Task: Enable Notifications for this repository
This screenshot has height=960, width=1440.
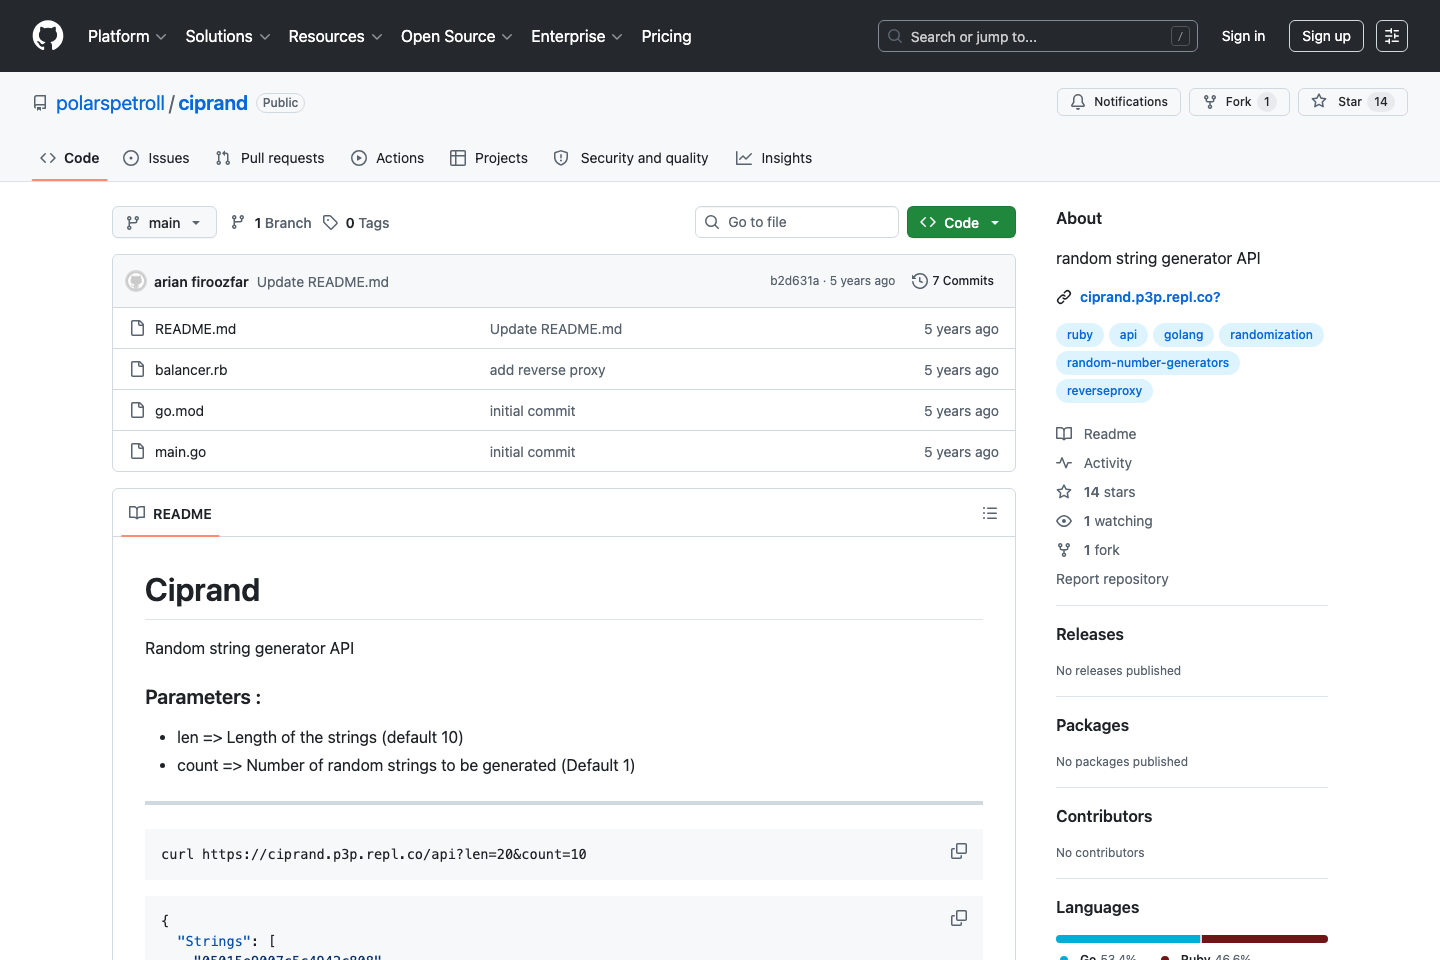Action: (1118, 101)
